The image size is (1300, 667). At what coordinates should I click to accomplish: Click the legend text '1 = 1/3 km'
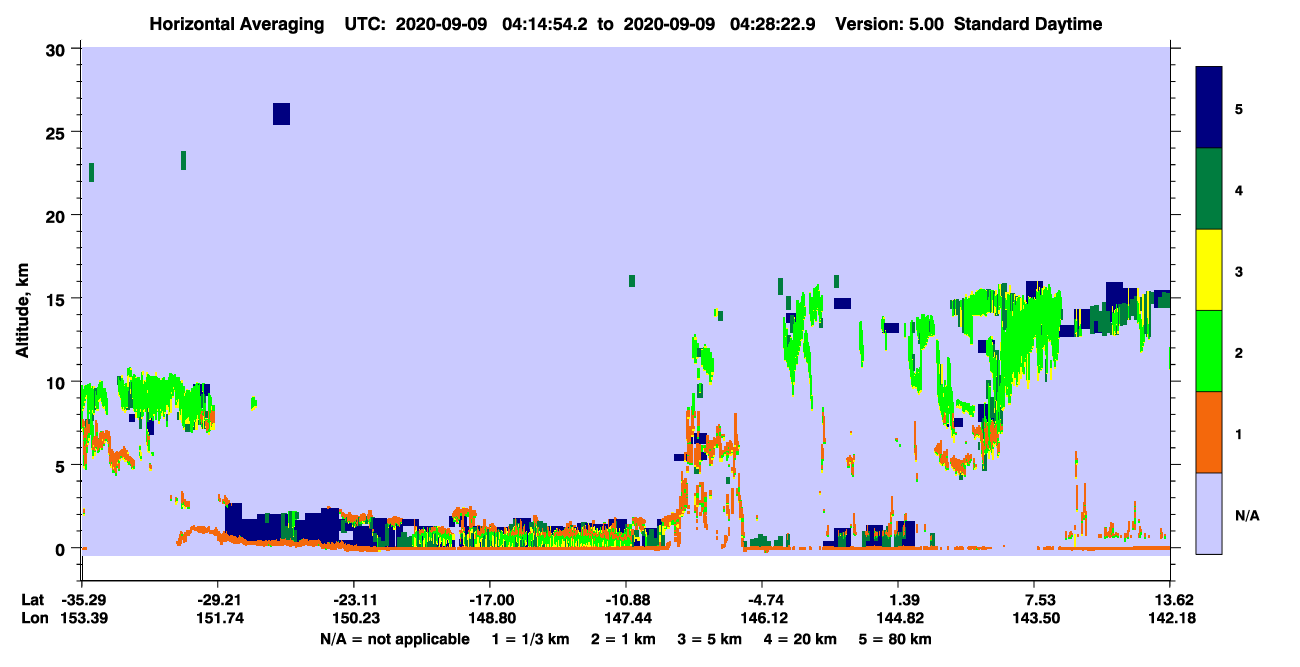point(531,639)
